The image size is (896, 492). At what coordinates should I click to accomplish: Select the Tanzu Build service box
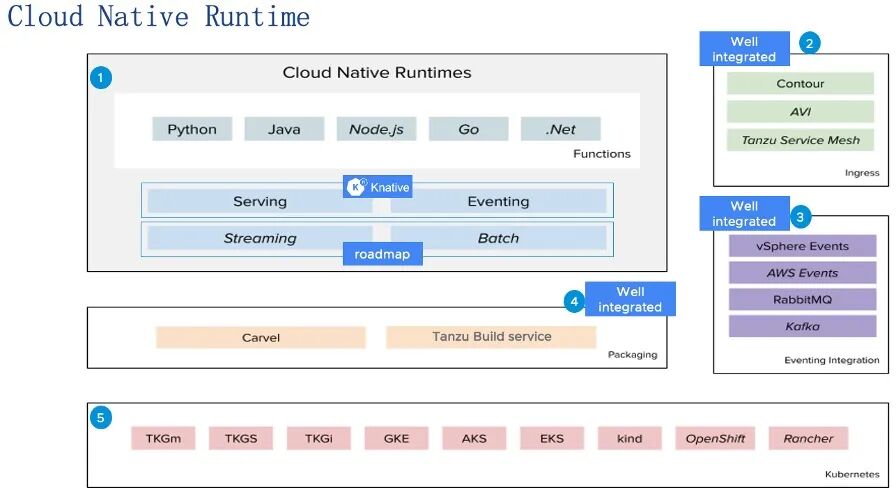pos(491,337)
